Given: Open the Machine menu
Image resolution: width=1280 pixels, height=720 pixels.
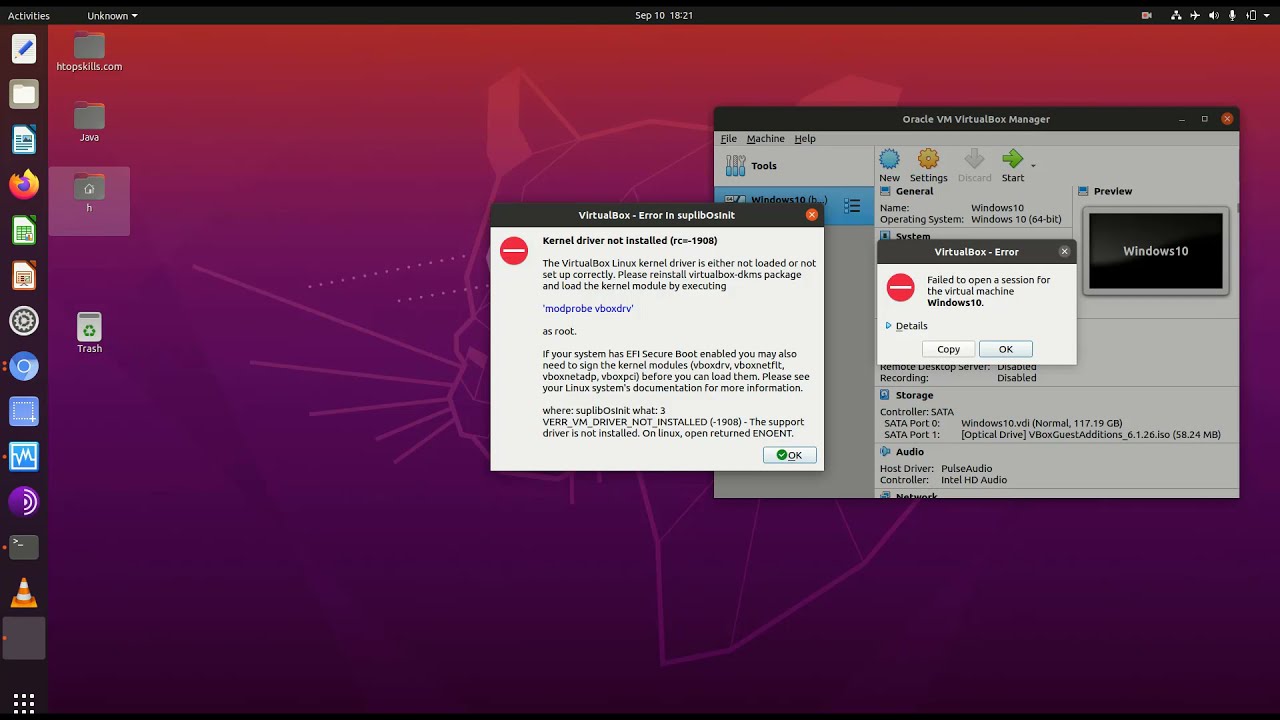Looking at the screenshot, I should (765, 139).
